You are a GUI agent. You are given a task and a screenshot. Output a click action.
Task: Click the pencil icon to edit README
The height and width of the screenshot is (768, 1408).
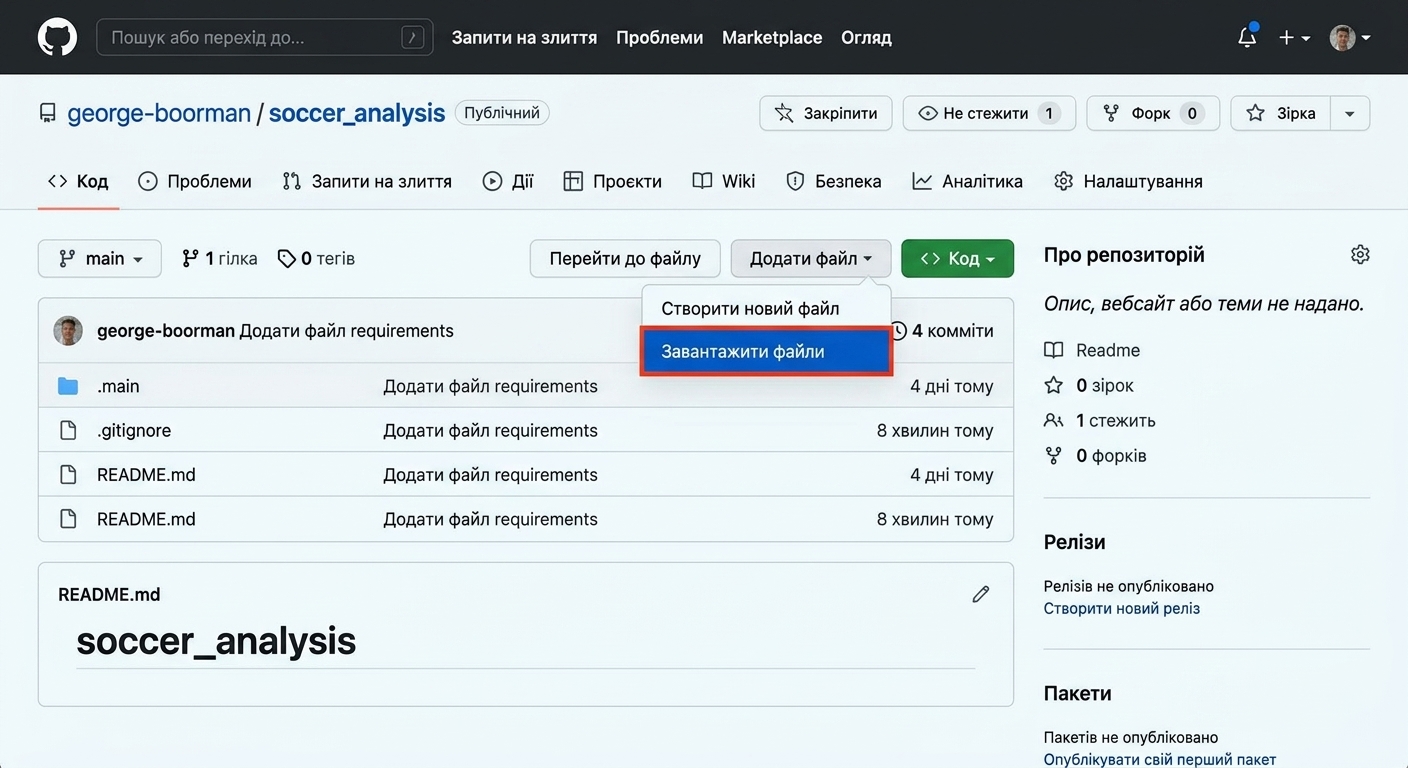981,594
